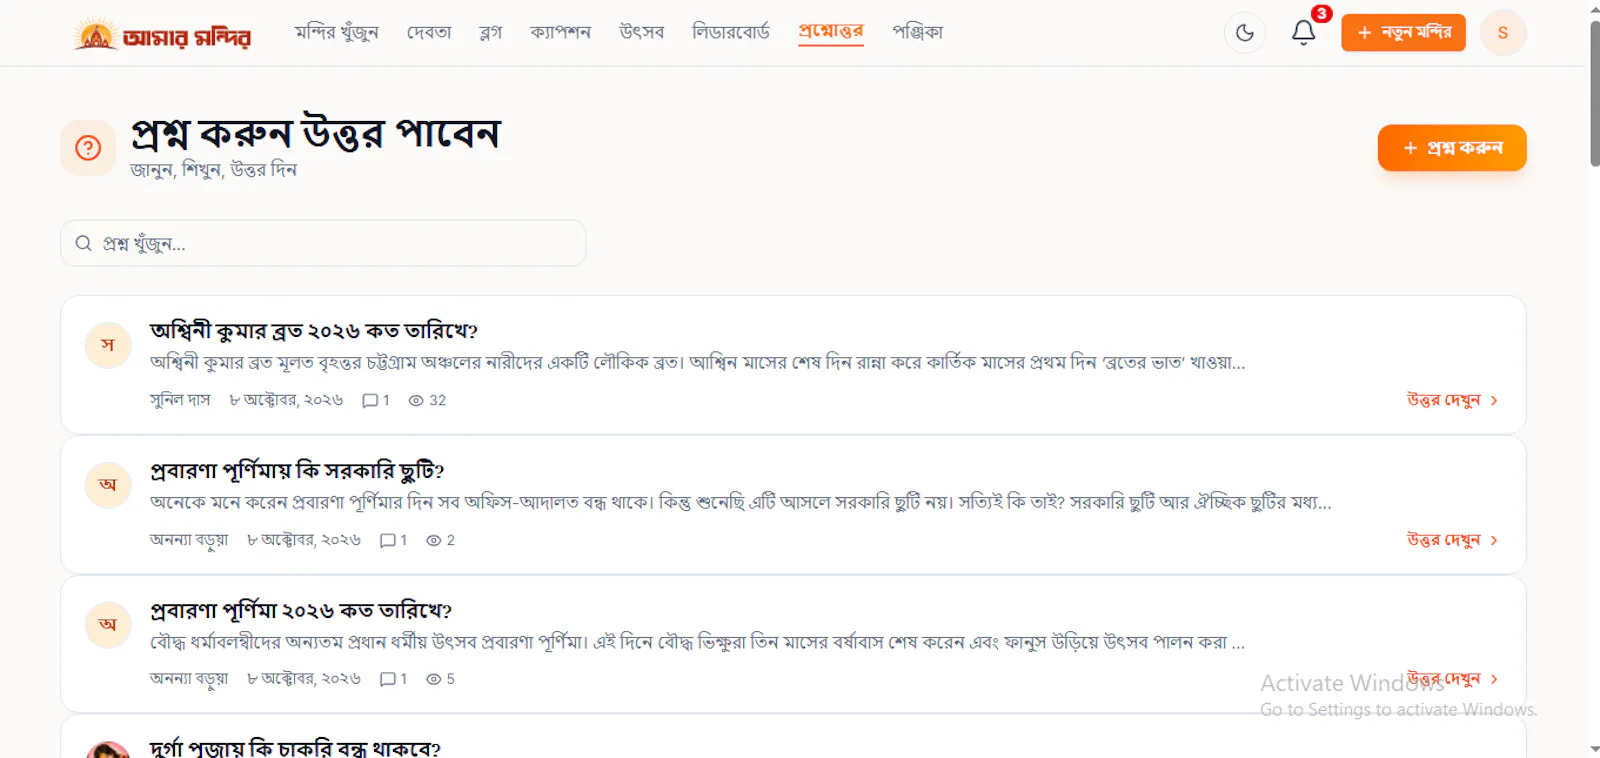Open the user avatar S menu
1600x758 pixels.
point(1503,33)
